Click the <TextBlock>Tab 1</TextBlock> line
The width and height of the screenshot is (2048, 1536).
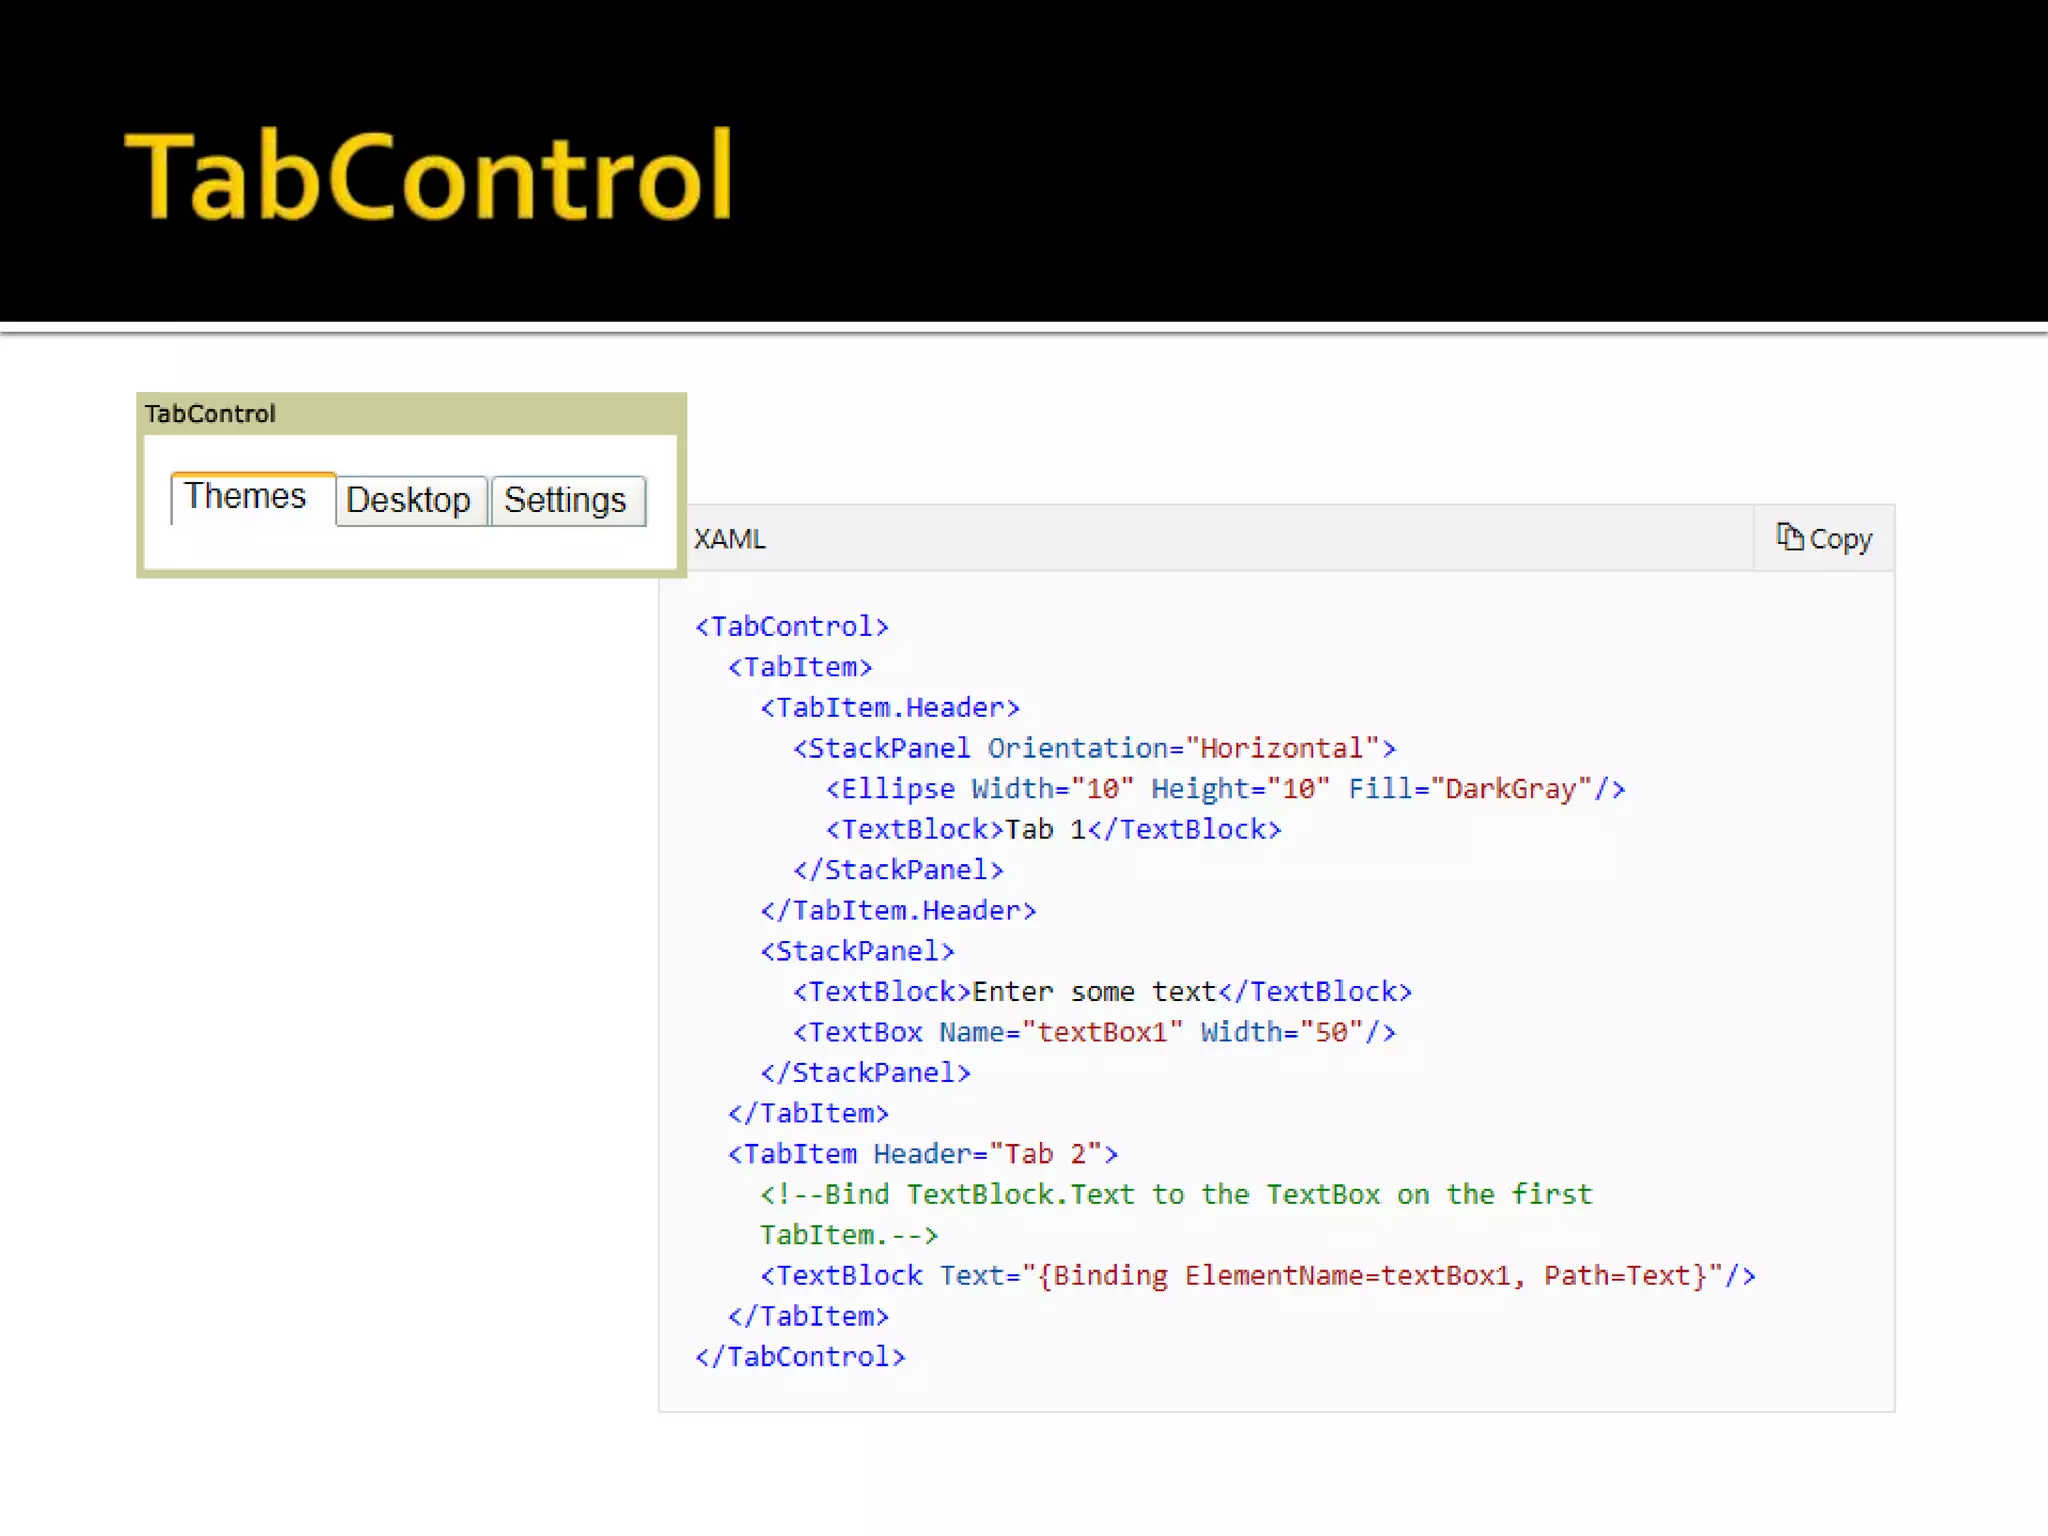(1053, 830)
